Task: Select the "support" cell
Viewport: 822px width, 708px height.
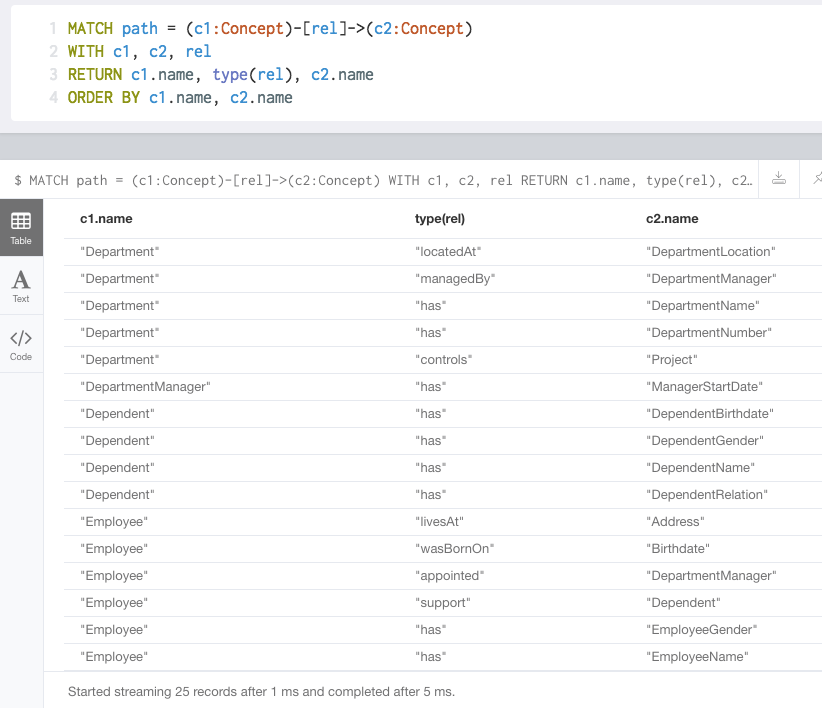Action: [x=442, y=603]
